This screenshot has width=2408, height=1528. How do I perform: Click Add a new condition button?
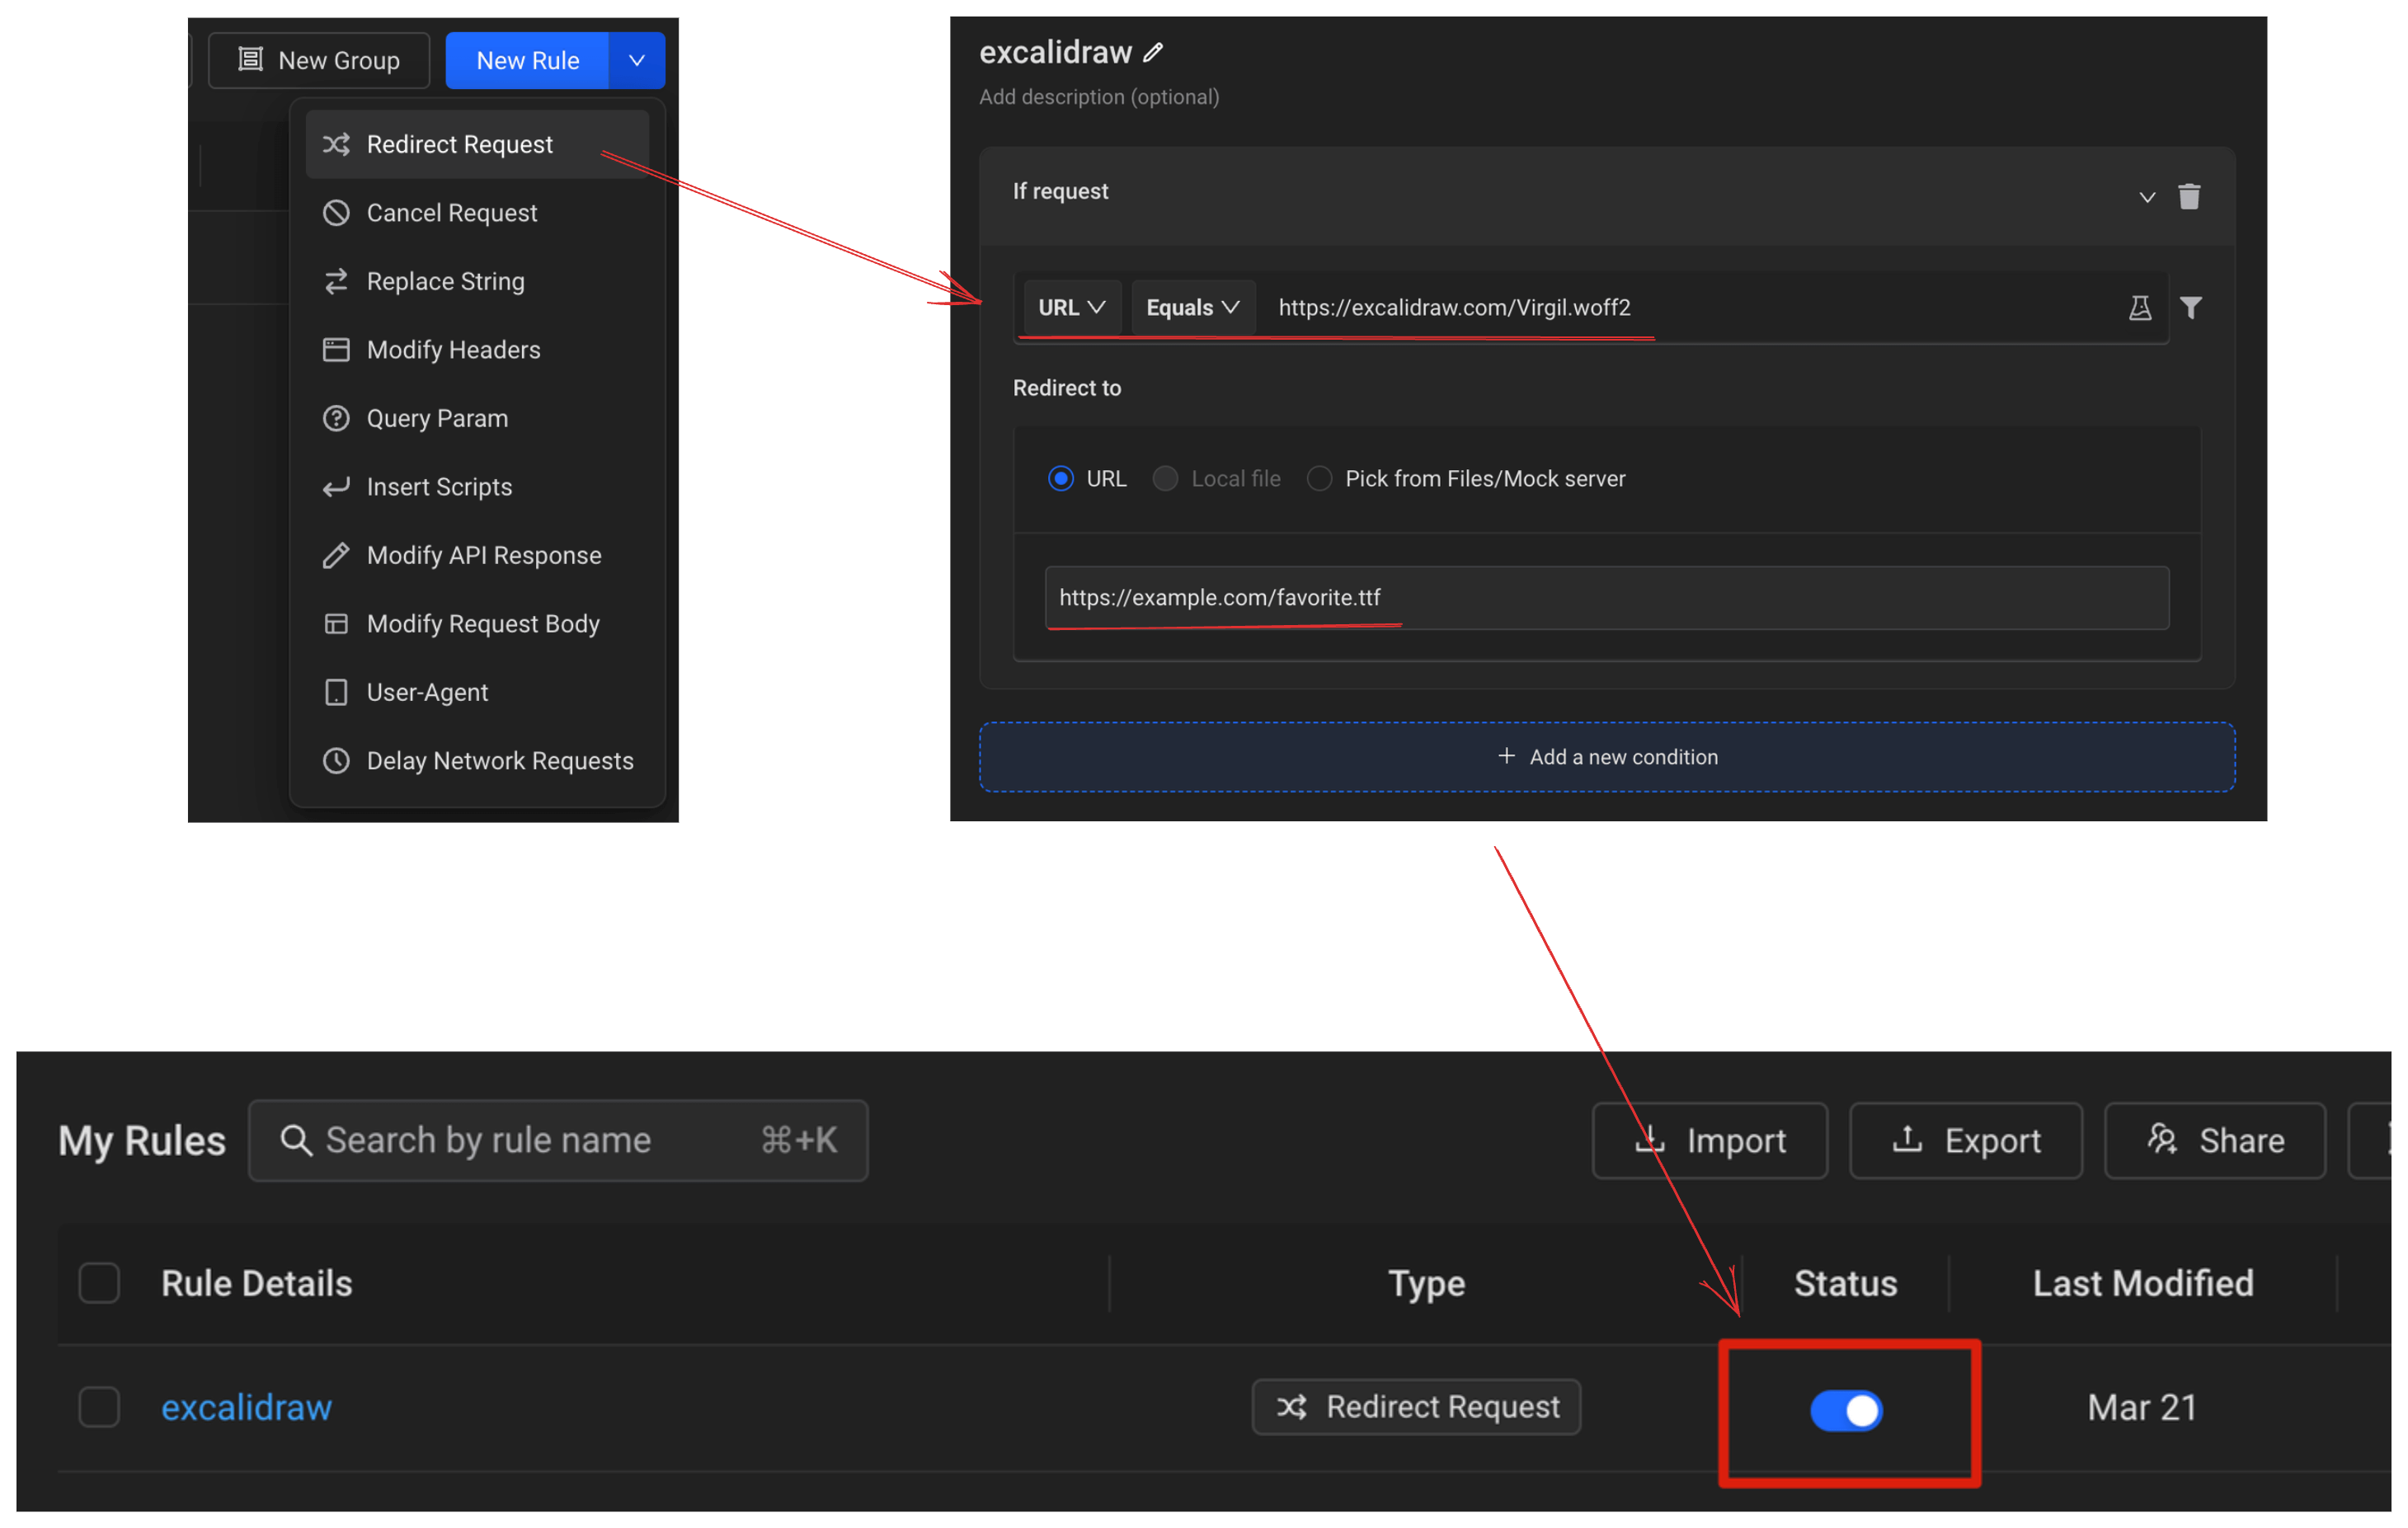[1607, 757]
